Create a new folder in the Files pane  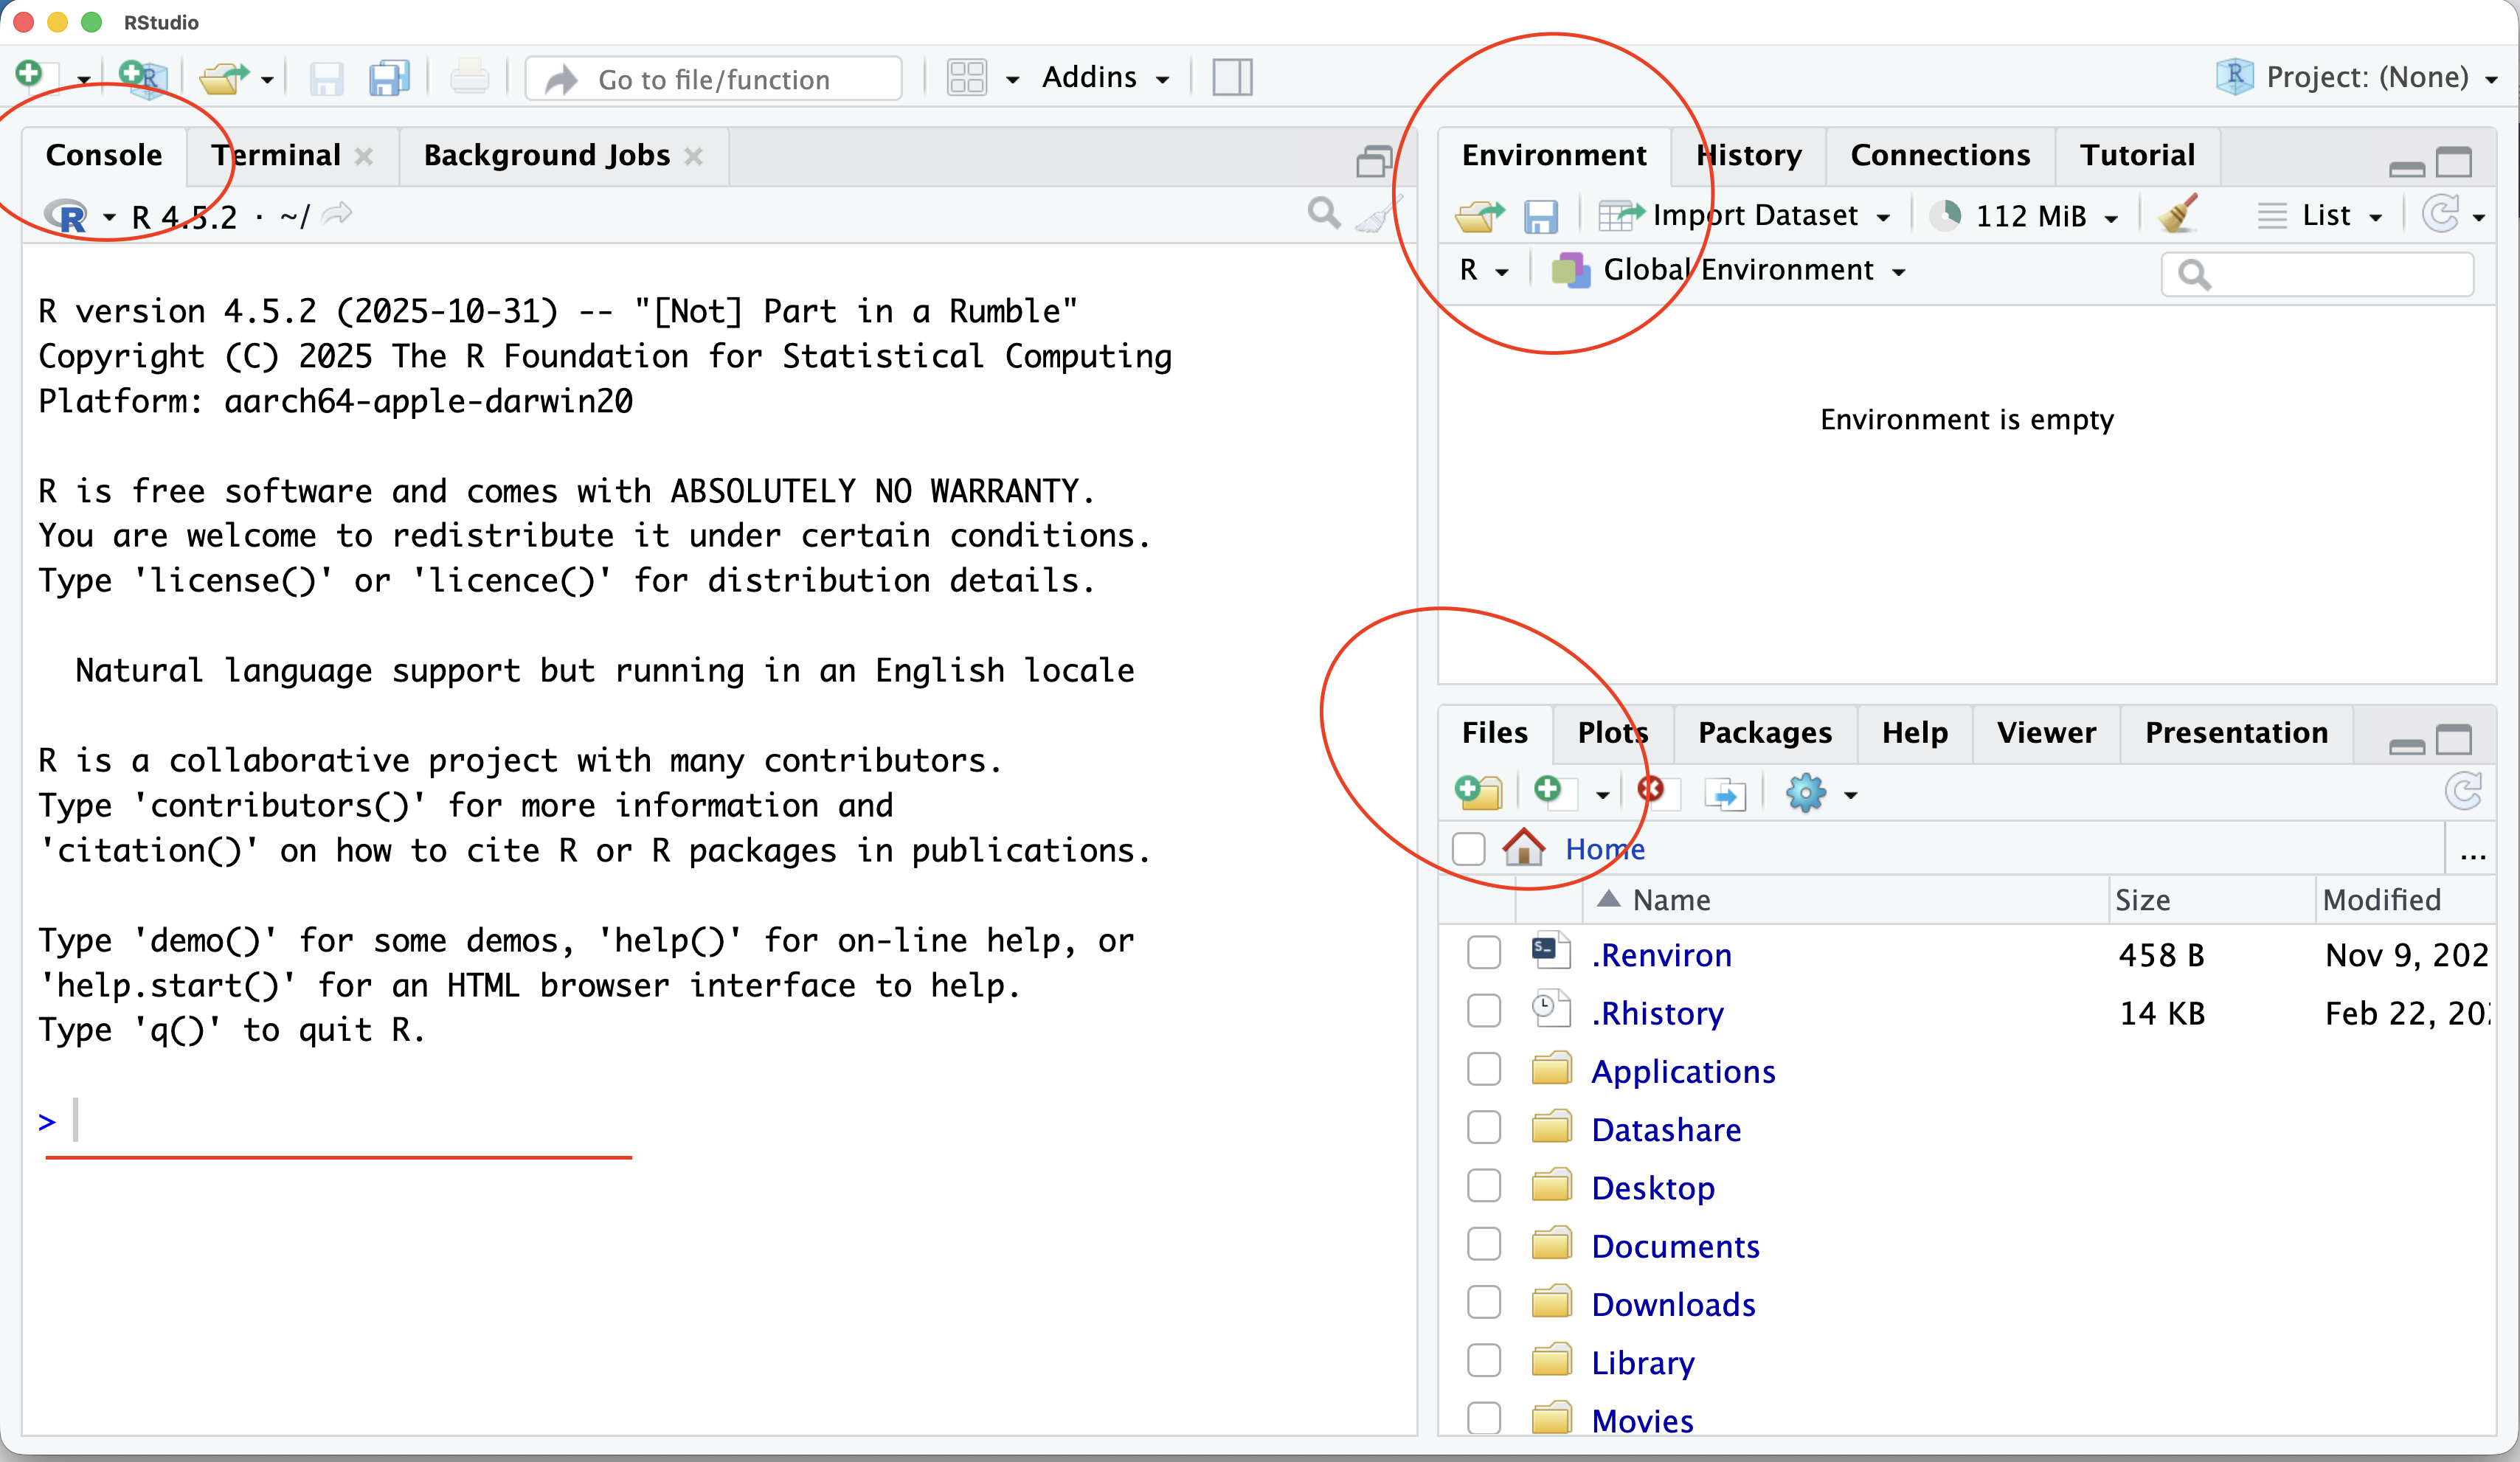[1480, 792]
